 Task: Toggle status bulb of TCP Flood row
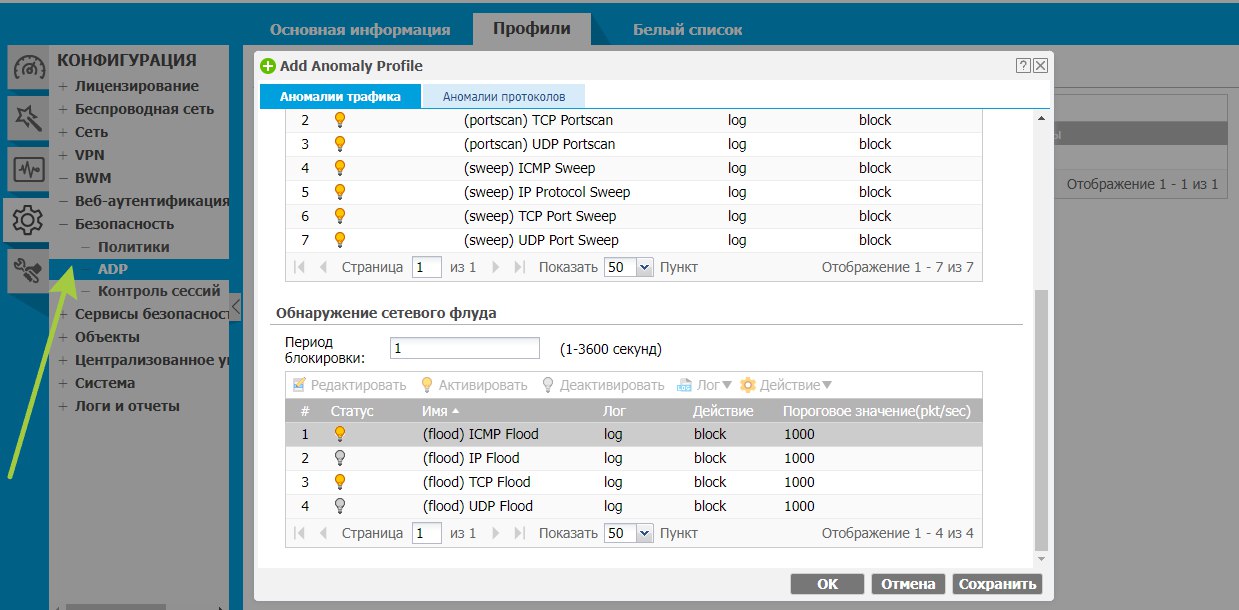[x=340, y=482]
